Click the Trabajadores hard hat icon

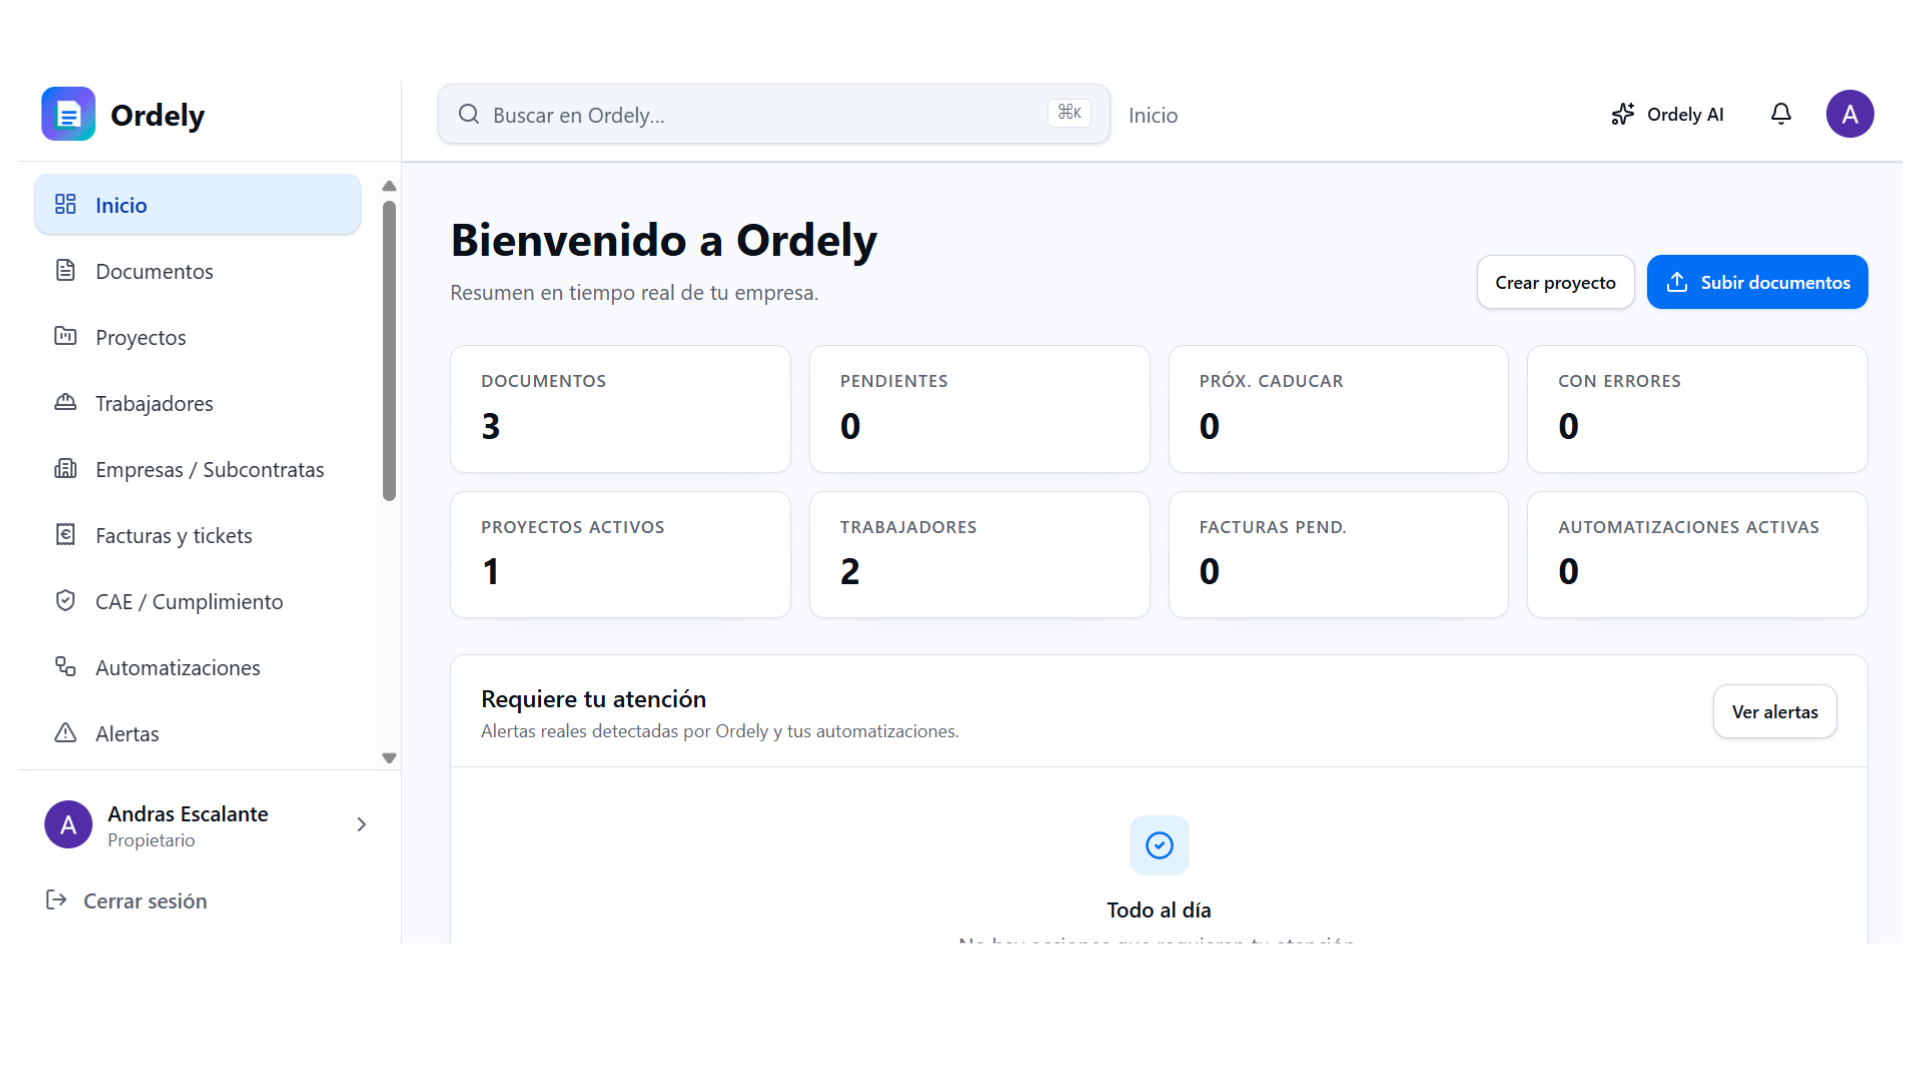65,402
